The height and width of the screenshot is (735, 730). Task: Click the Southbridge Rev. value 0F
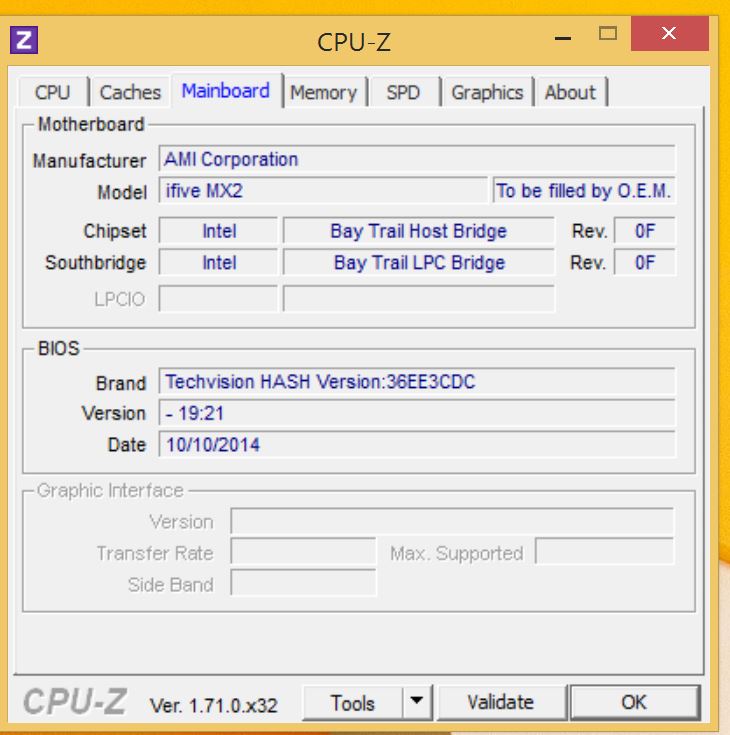(x=645, y=262)
